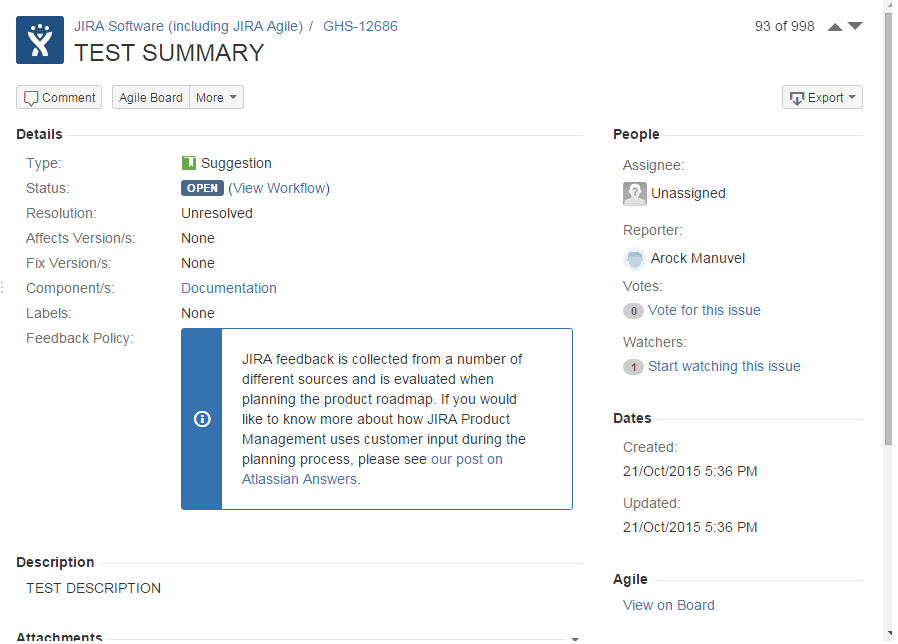Click the "1" watchers count badge
Viewport: 898px width, 644px height.
click(633, 367)
